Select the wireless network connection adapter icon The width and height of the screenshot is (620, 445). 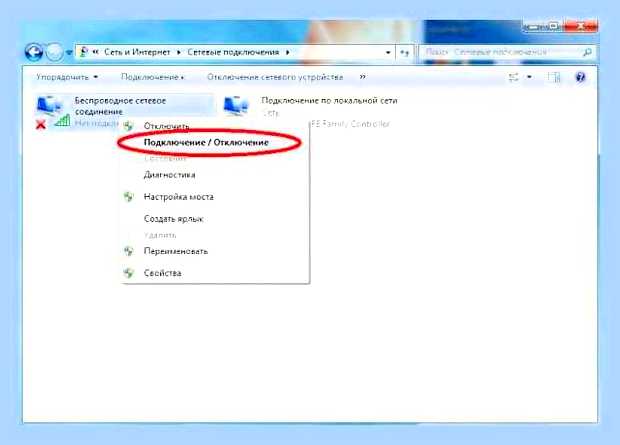click(49, 106)
